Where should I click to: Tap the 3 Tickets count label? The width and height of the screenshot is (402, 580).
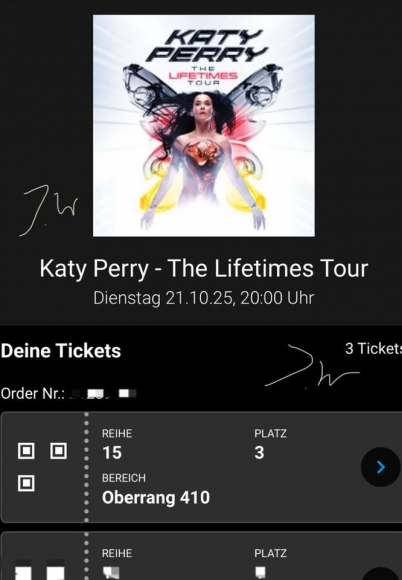[374, 348]
